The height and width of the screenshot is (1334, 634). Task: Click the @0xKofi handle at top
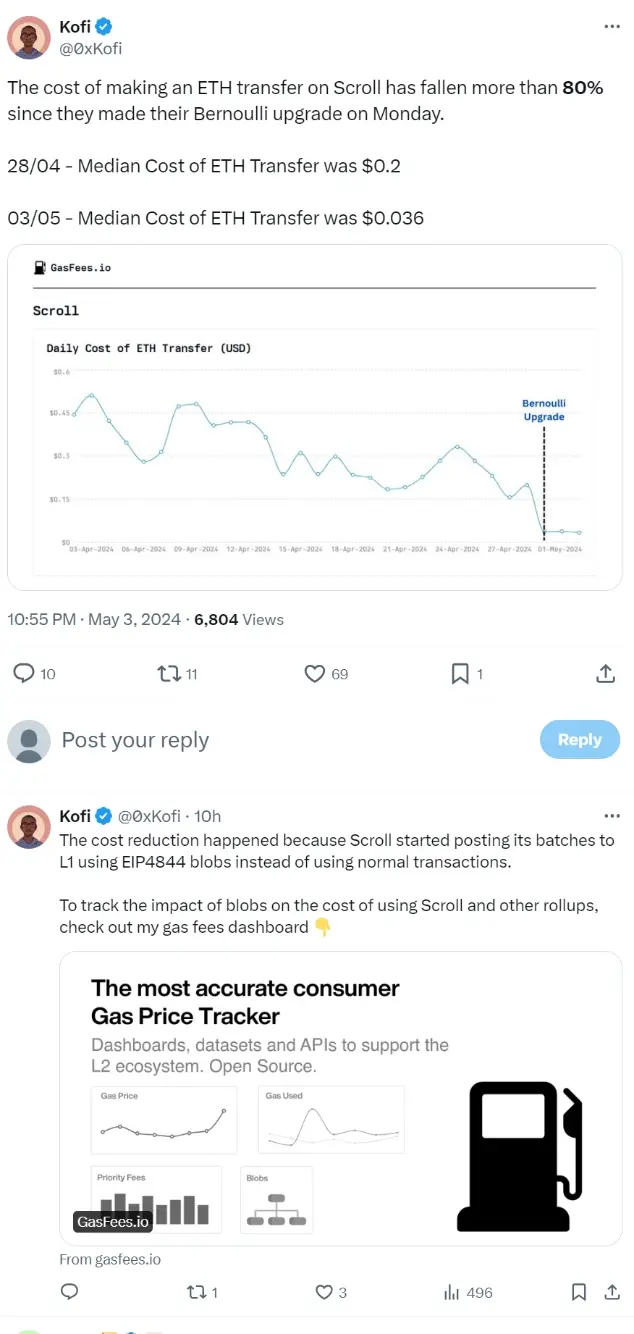[x=90, y=48]
